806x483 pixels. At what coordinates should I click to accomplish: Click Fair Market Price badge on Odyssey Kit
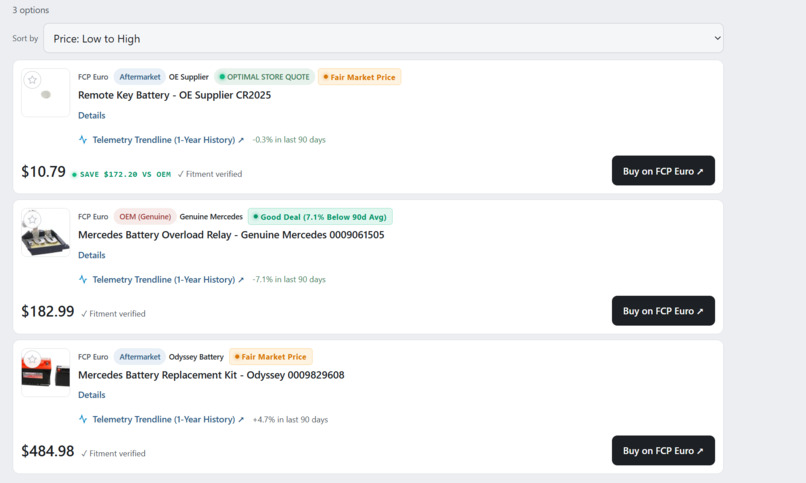[x=270, y=357]
